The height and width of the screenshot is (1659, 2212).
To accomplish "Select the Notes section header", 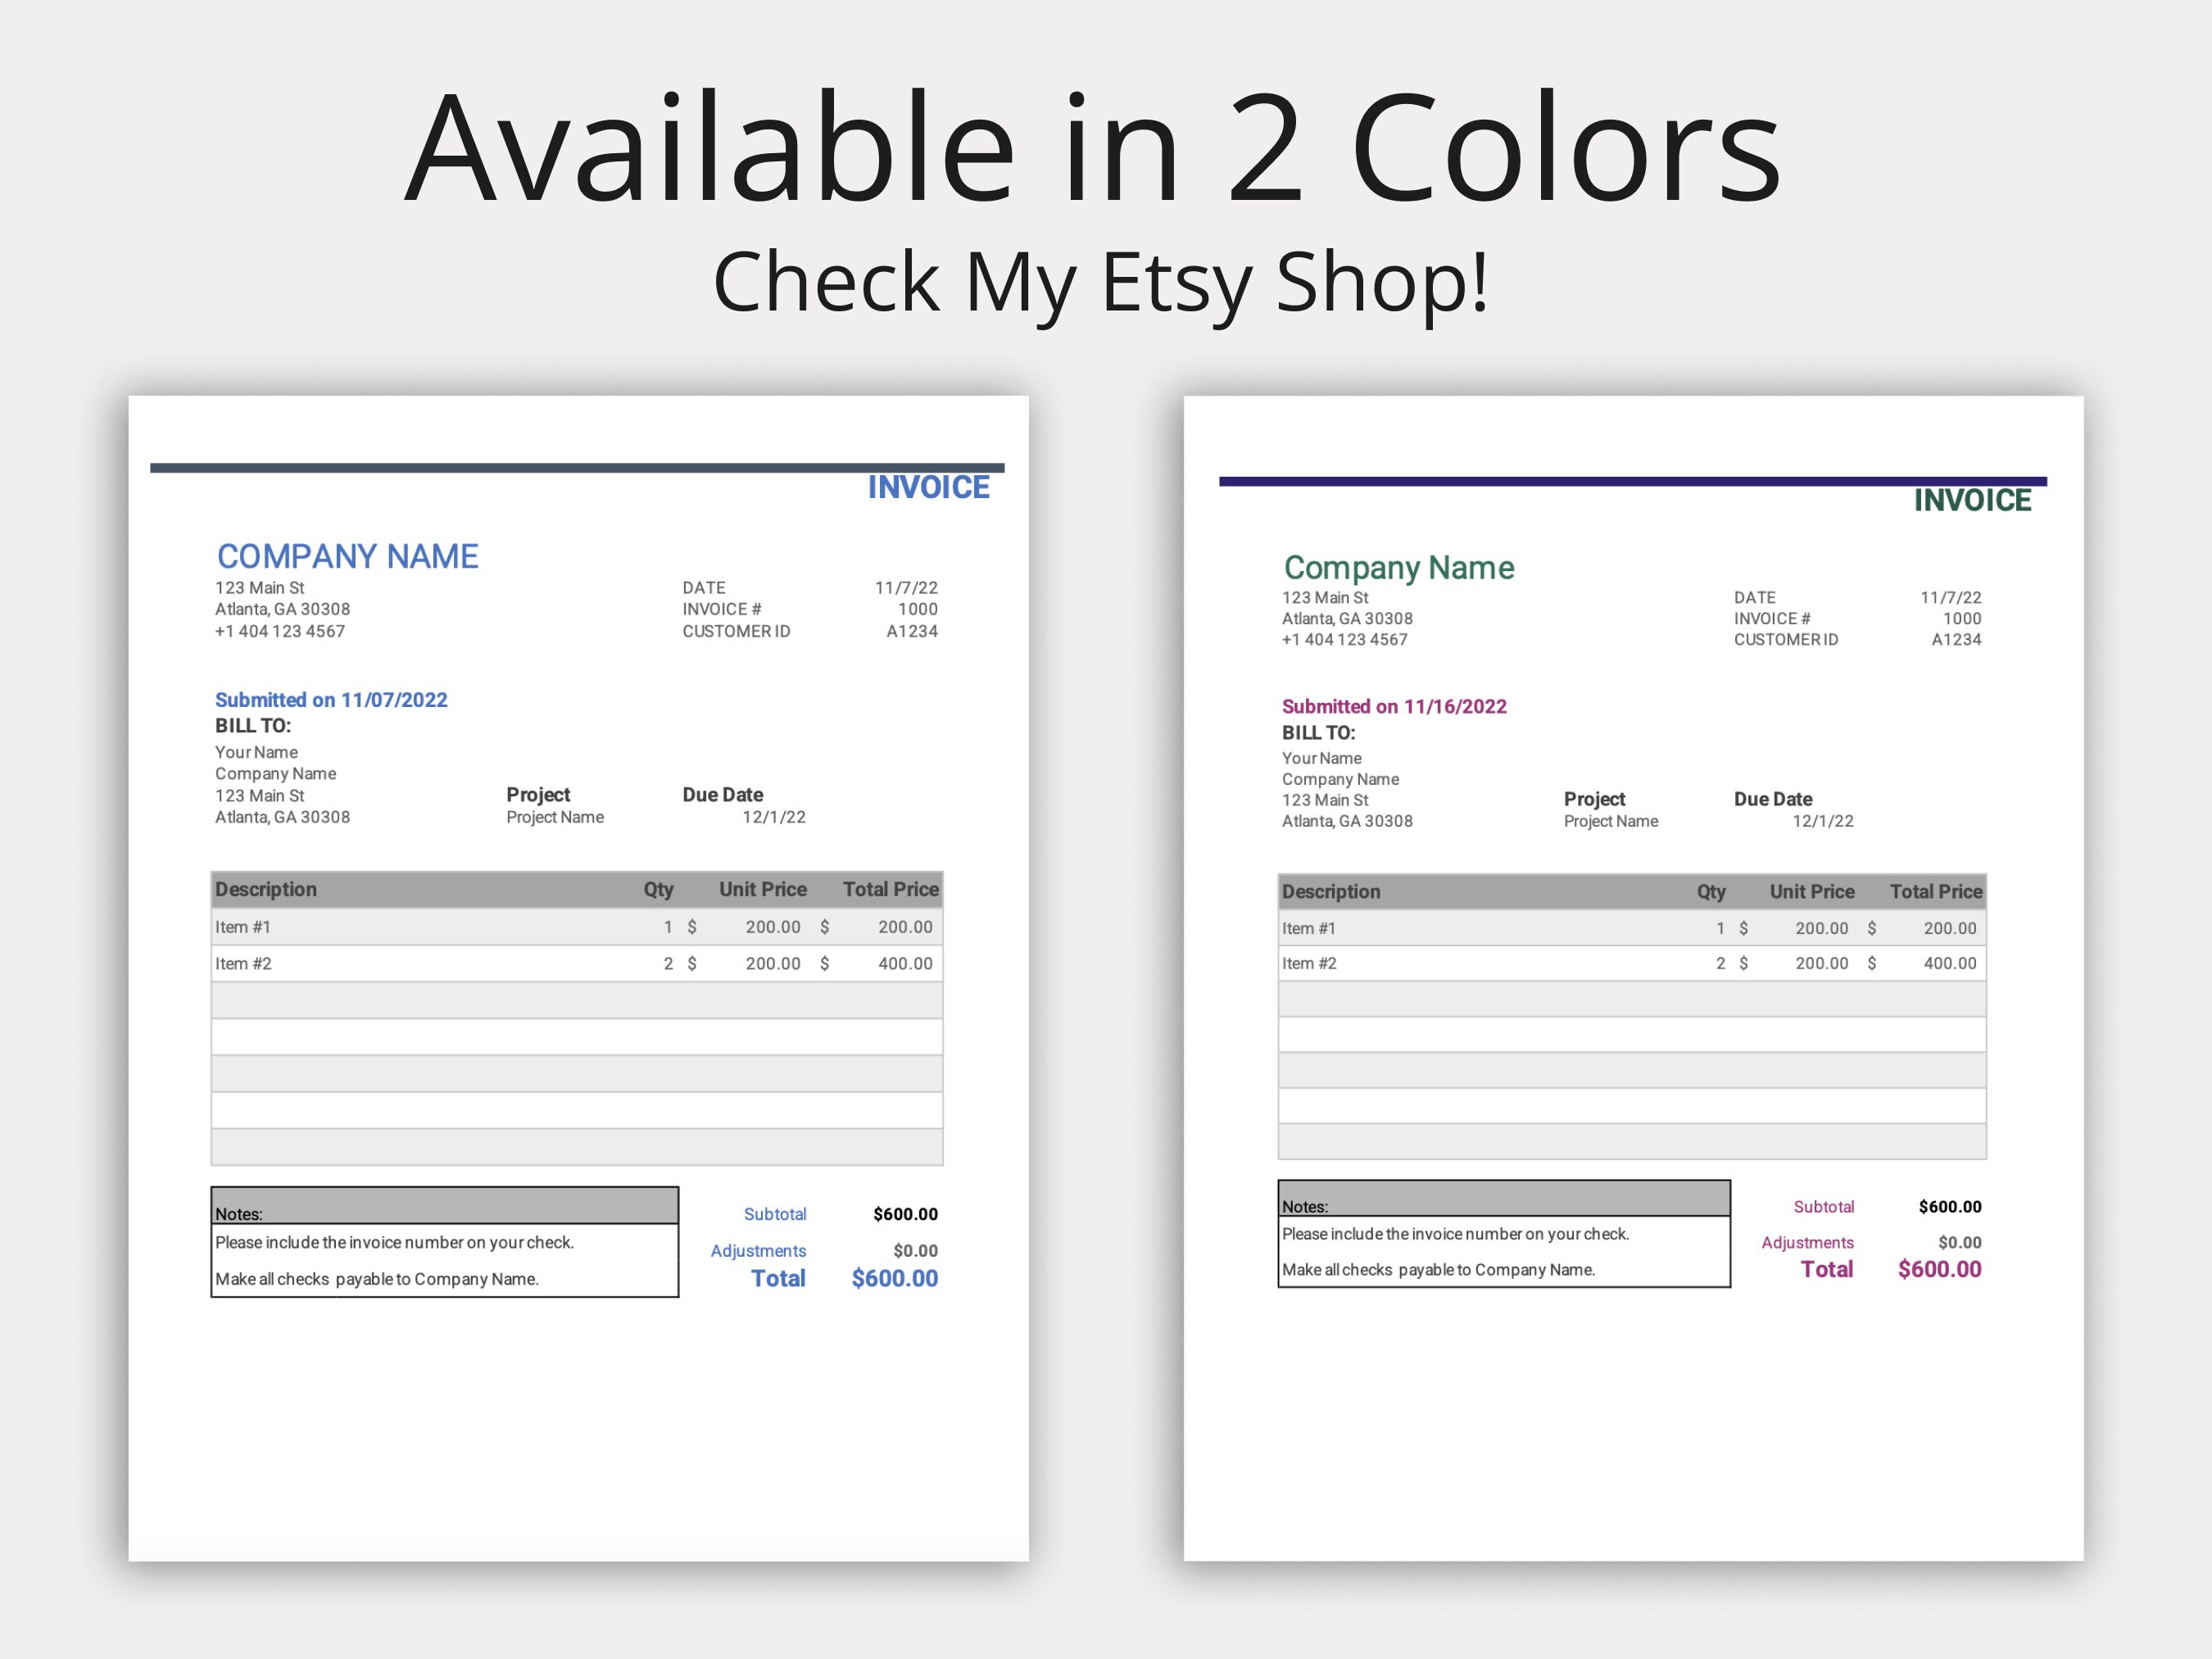I will 239,1214.
